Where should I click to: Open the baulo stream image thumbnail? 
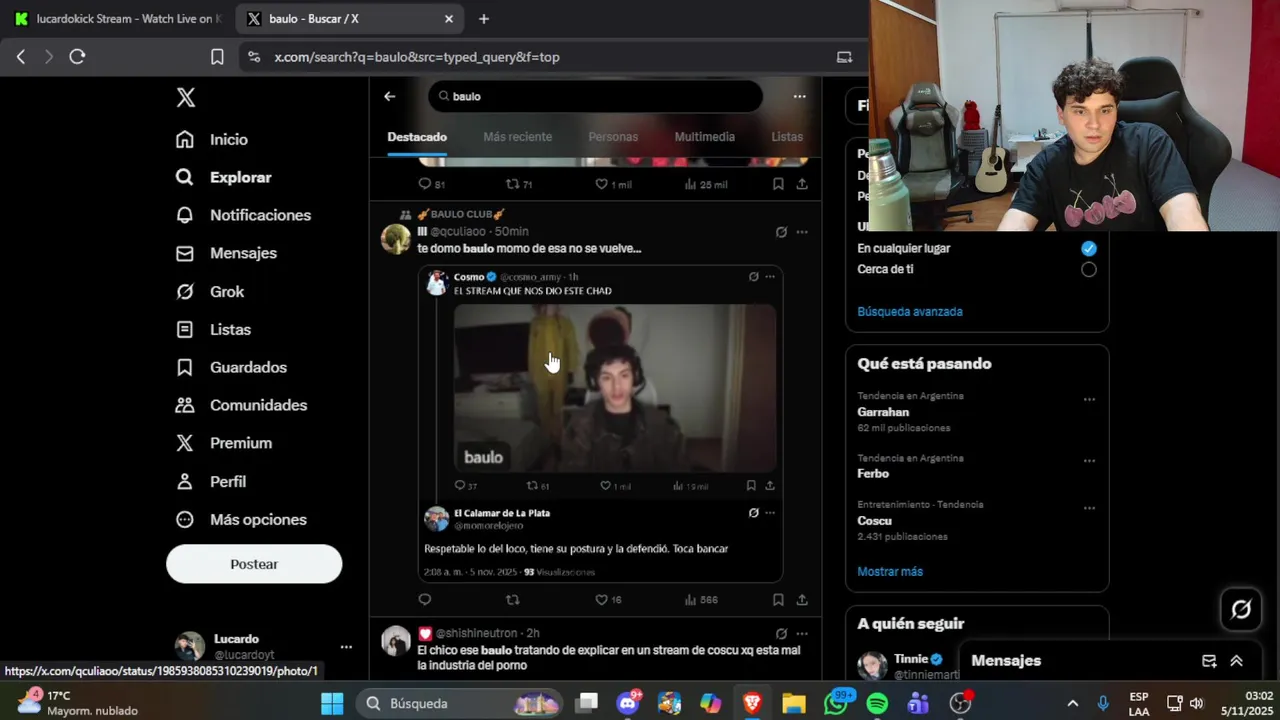tap(615, 388)
